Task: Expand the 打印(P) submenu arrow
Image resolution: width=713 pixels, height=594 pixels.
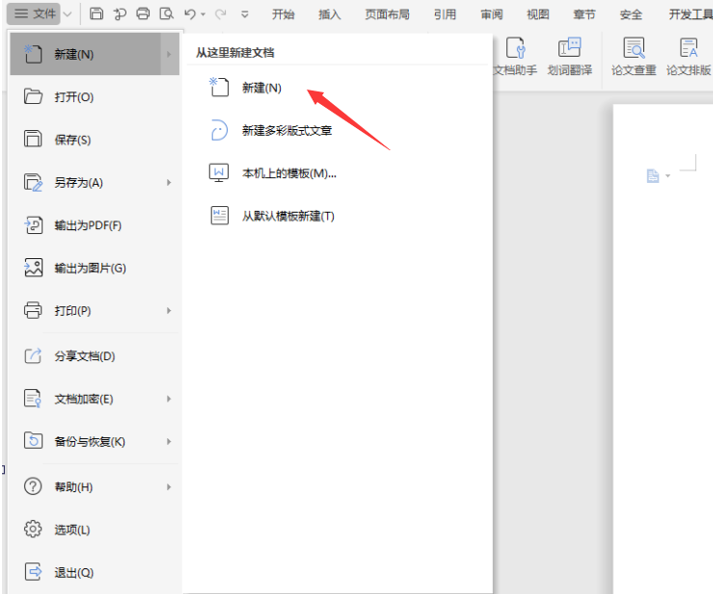Action: coord(169,311)
